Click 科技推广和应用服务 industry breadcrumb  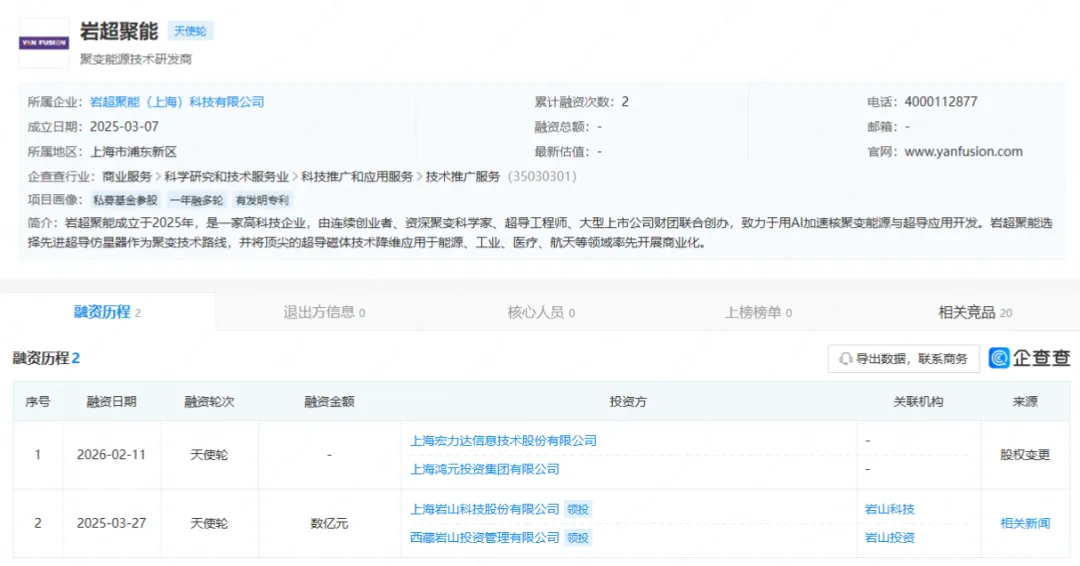[x=357, y=176]
